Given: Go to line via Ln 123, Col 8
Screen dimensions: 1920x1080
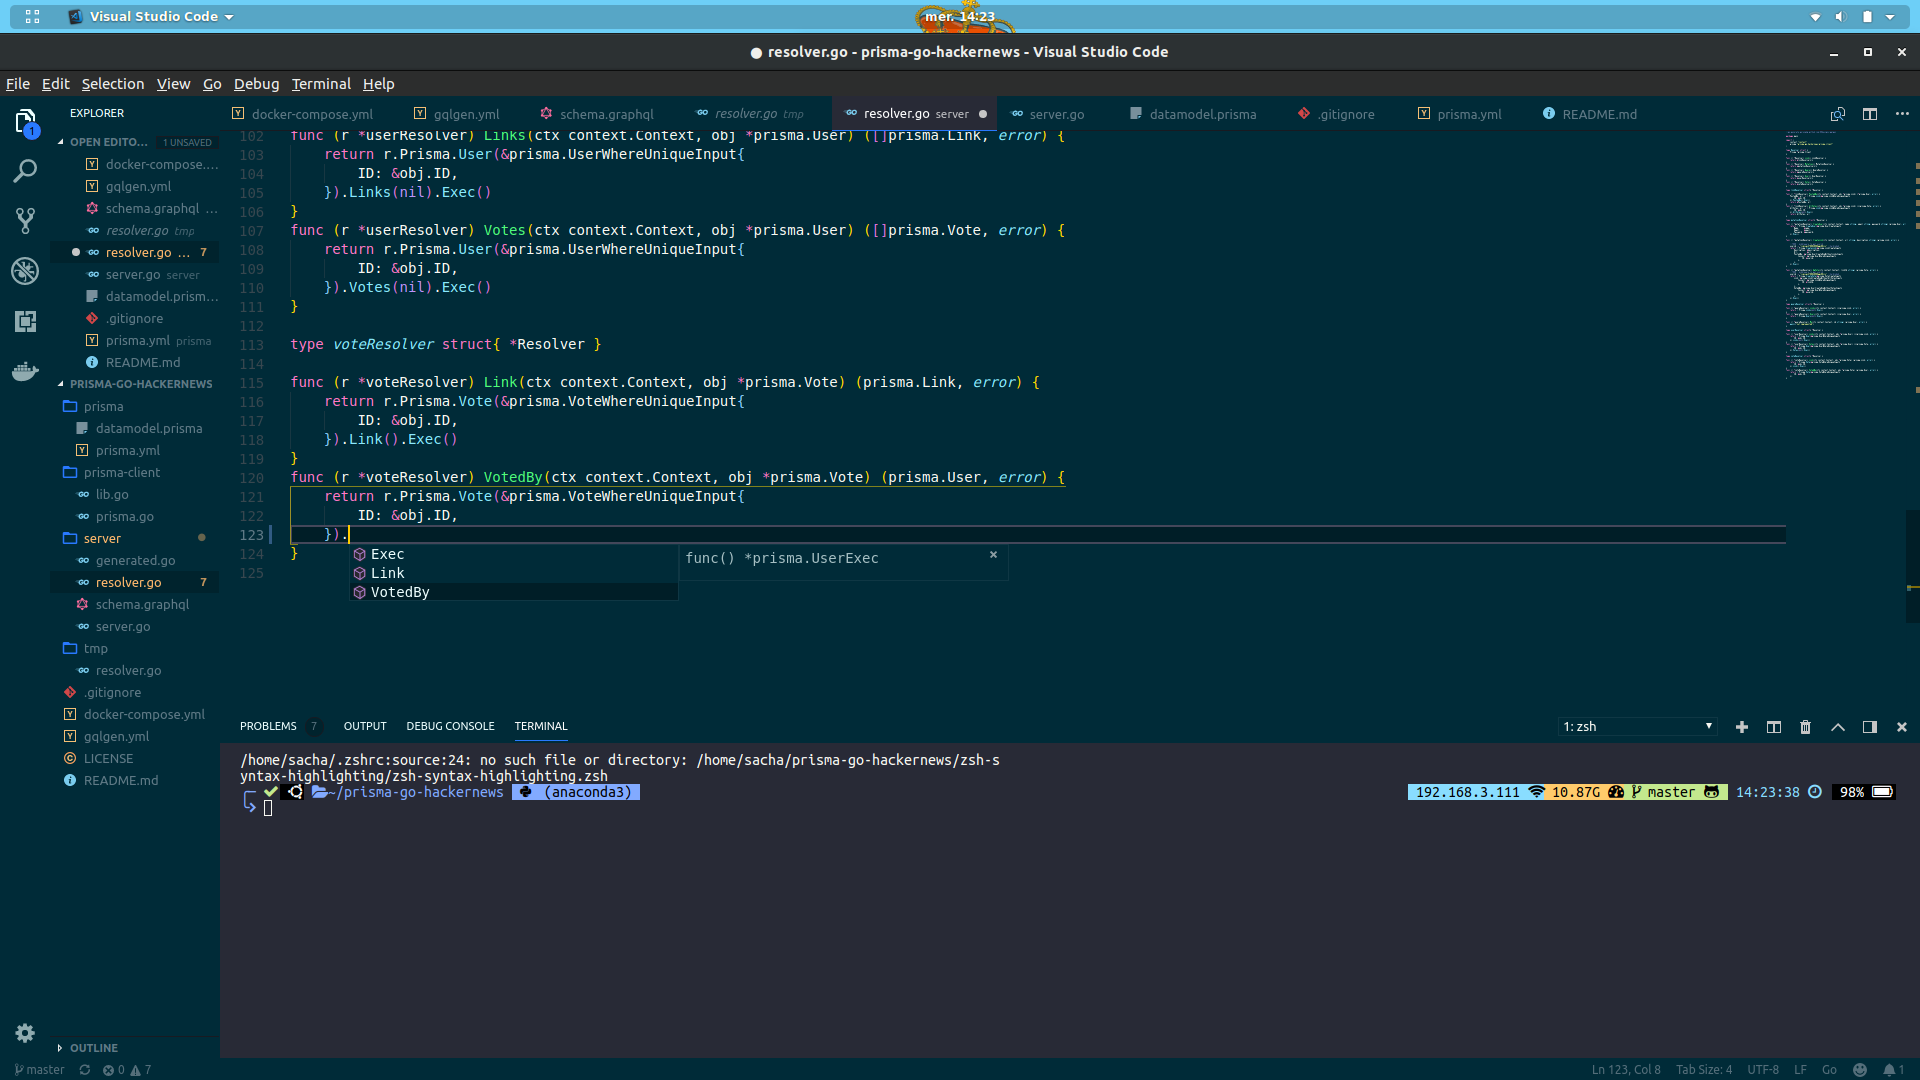Looking at the screenshot, I should pyautogui.click(x=1626, y=1070).
